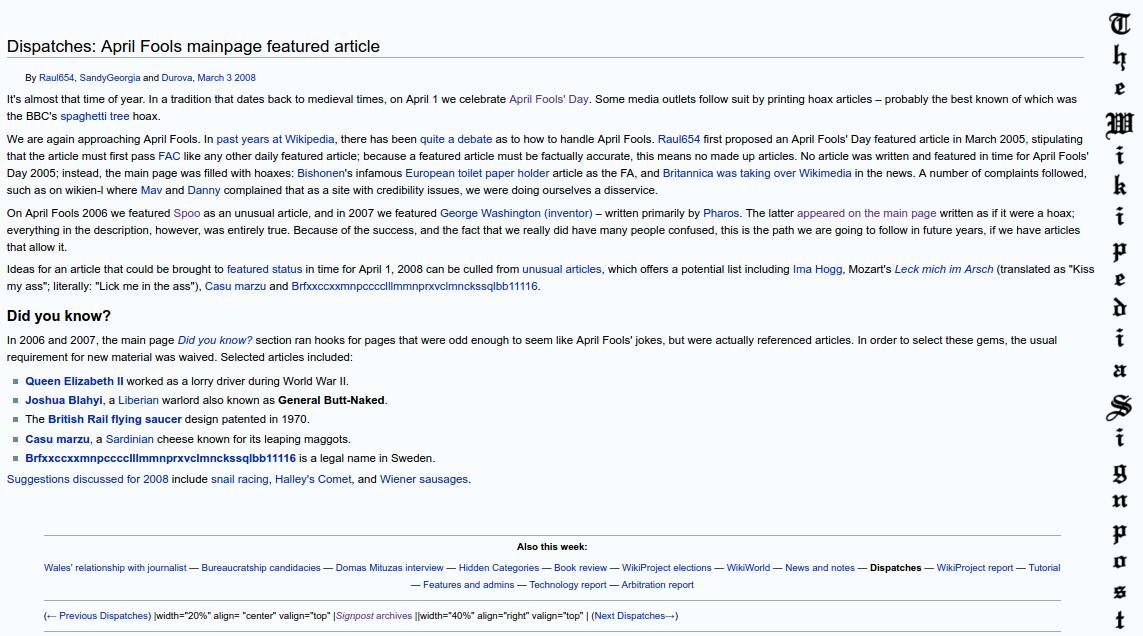This screenshot has width=1143, height=636.
Task: Follow the Sardinian link
Action: [129, 439]
